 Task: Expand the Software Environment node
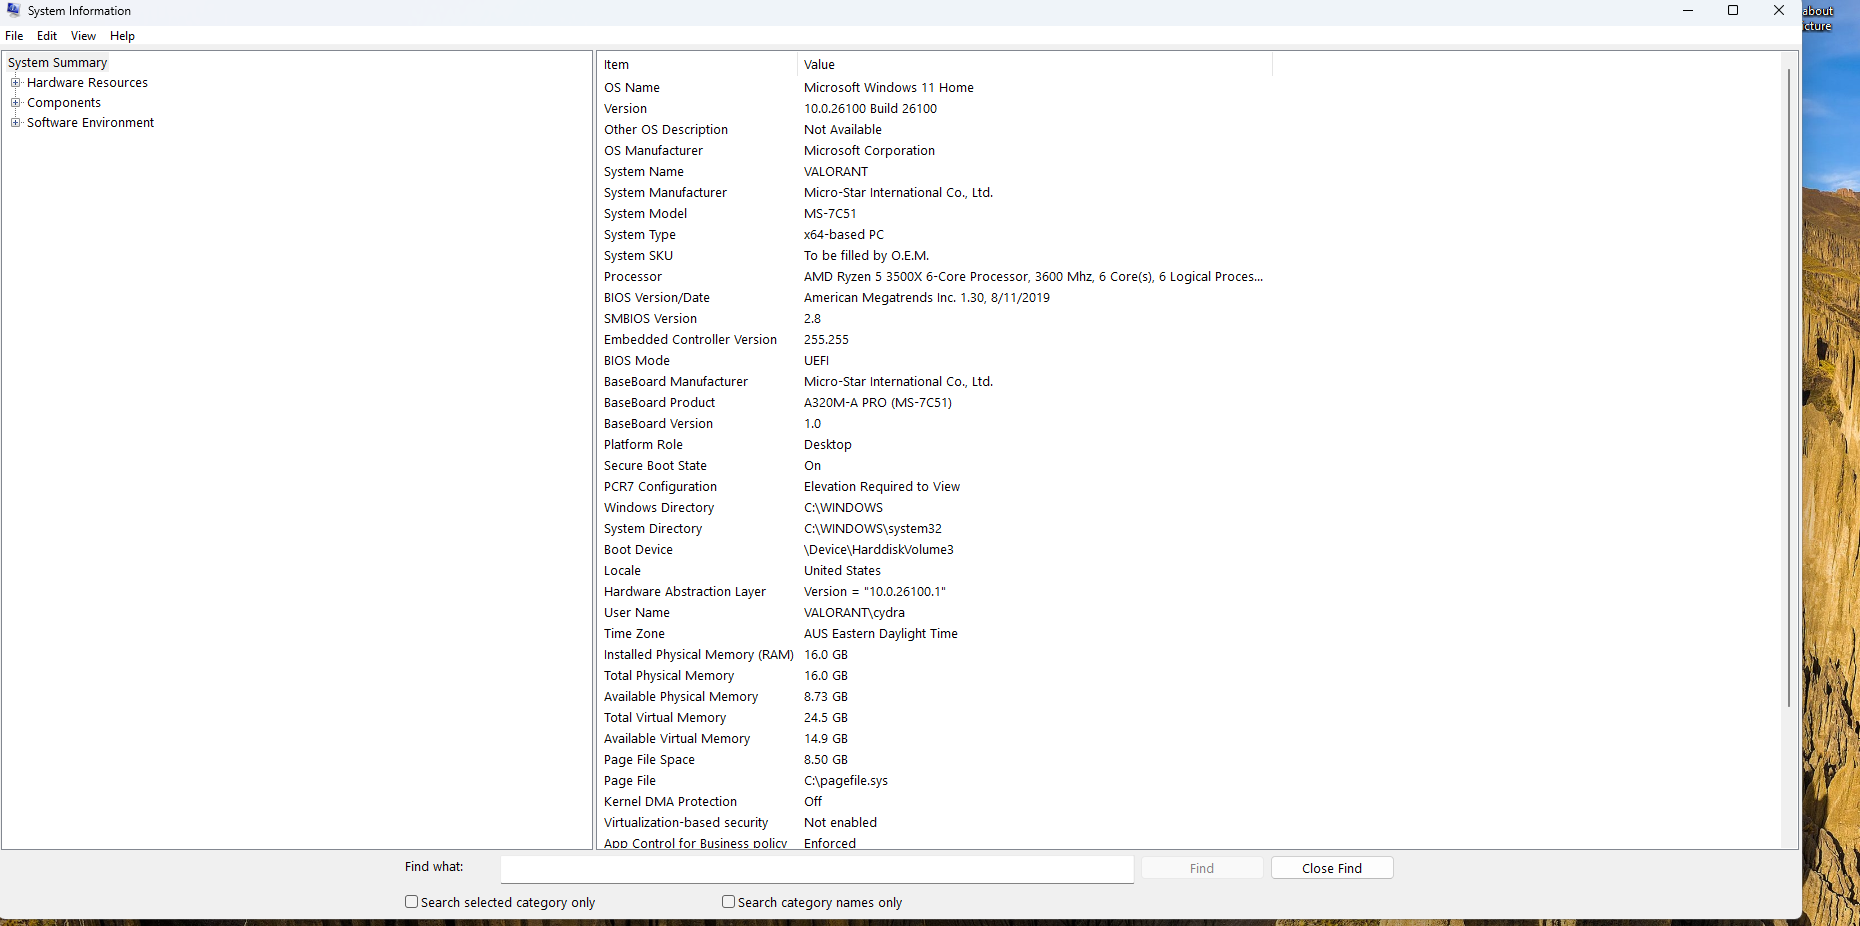point(15,123)
